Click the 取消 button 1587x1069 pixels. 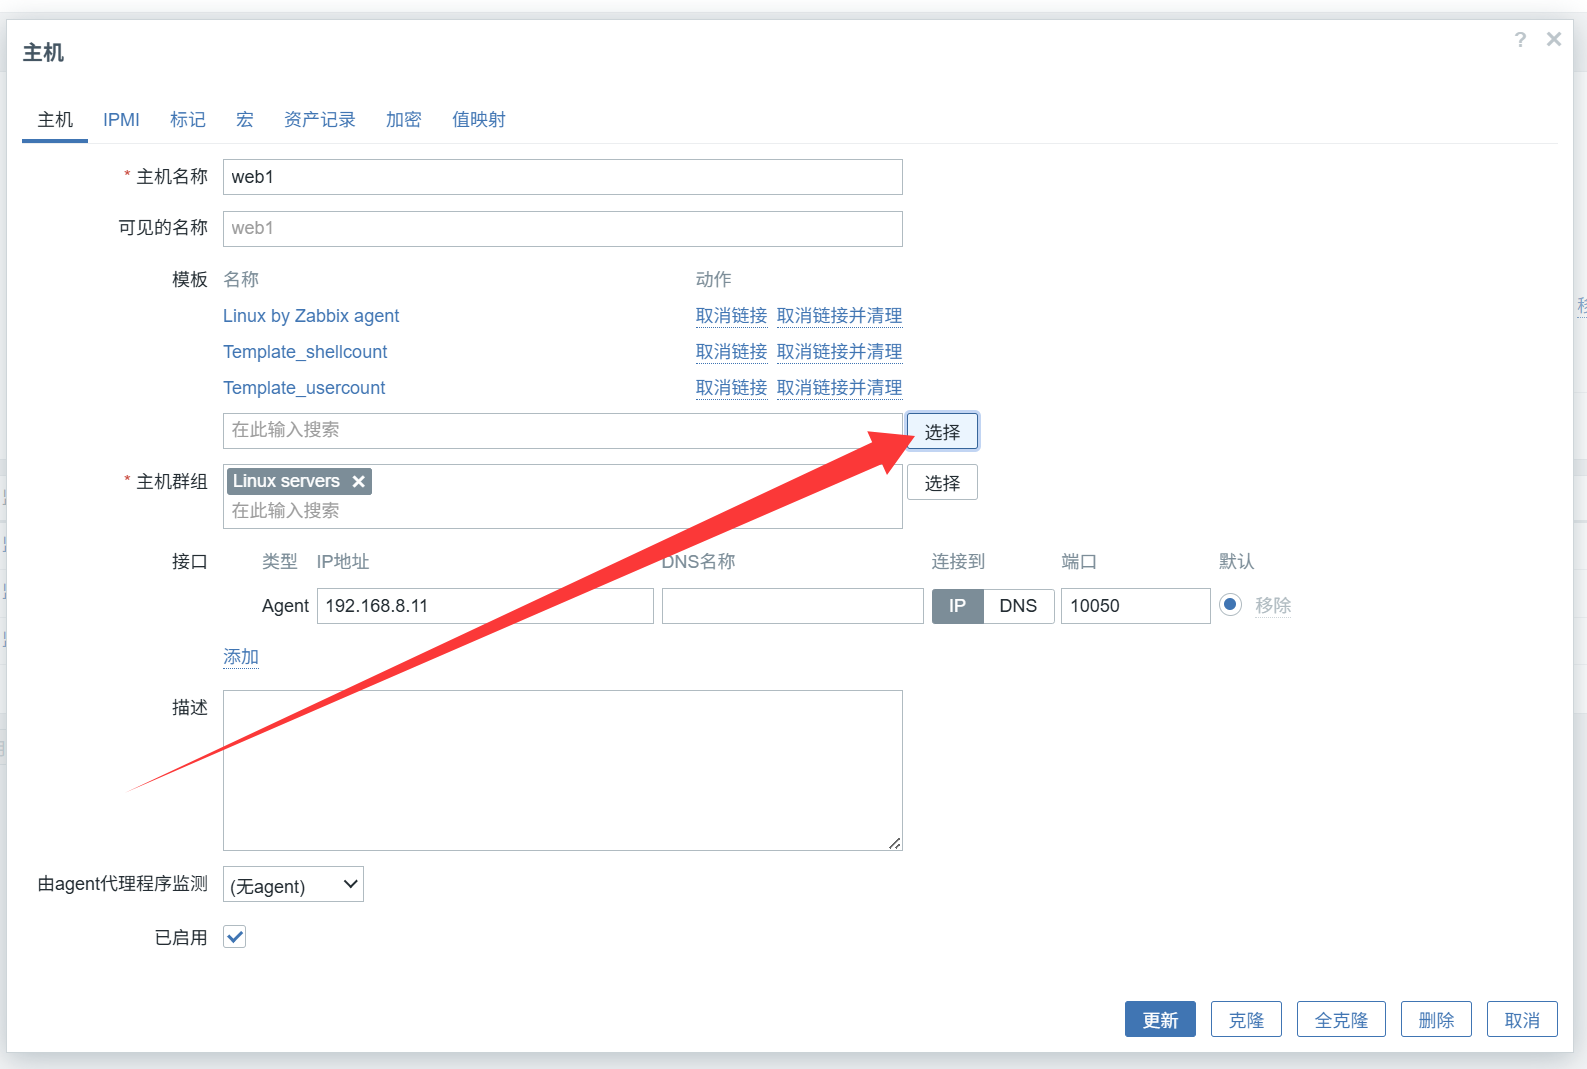click(x=1522, y=1020)
